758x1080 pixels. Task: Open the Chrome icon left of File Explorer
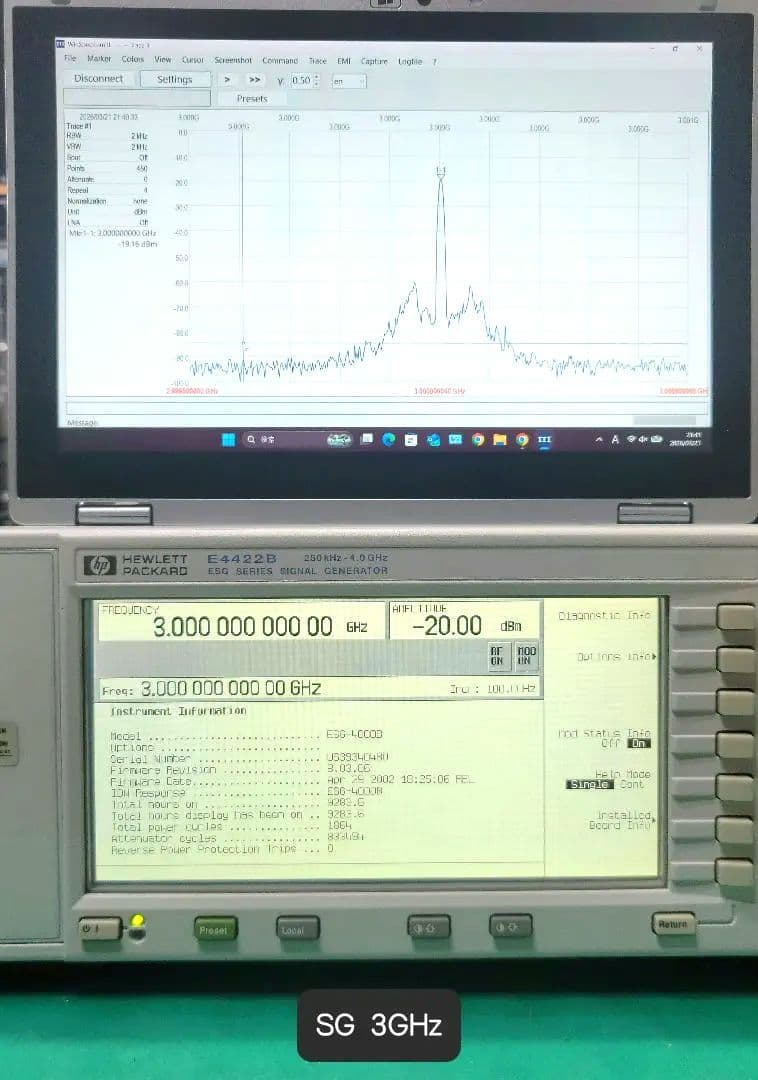point(478,439)
